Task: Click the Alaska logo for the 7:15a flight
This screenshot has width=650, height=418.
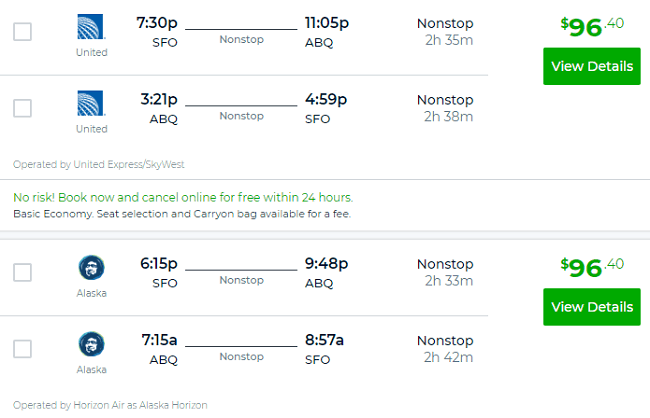Action: click(92, 344)
